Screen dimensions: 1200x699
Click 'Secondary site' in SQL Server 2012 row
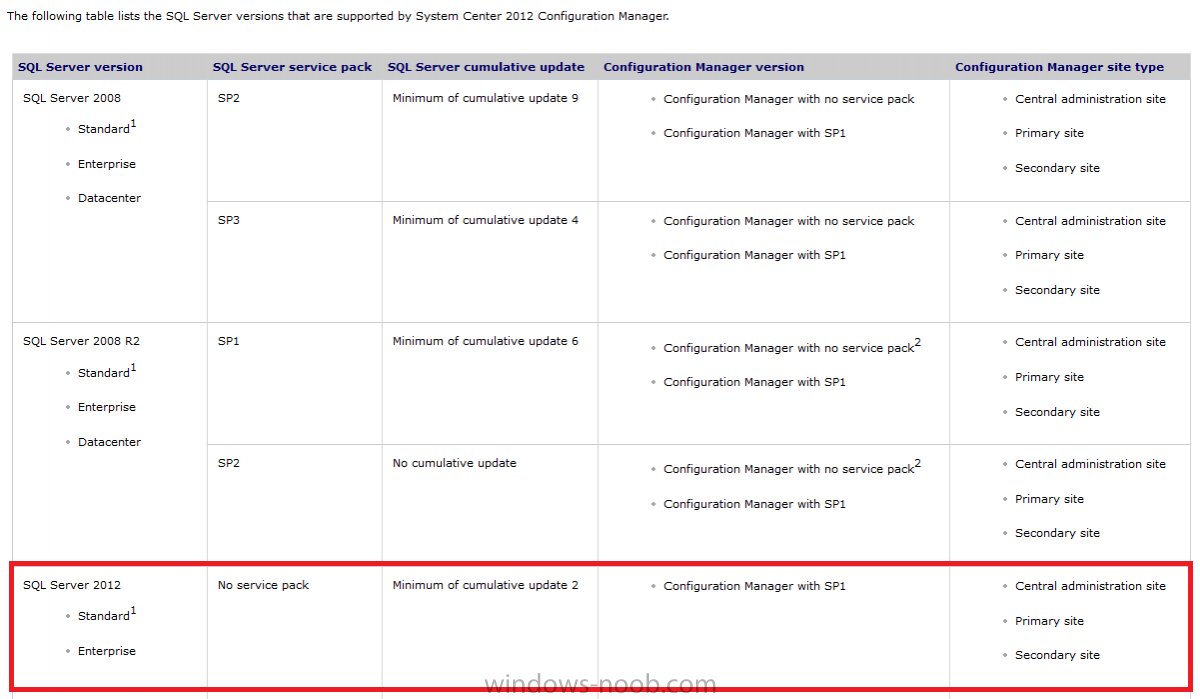pyautogui.click(x=1057, y=655)
